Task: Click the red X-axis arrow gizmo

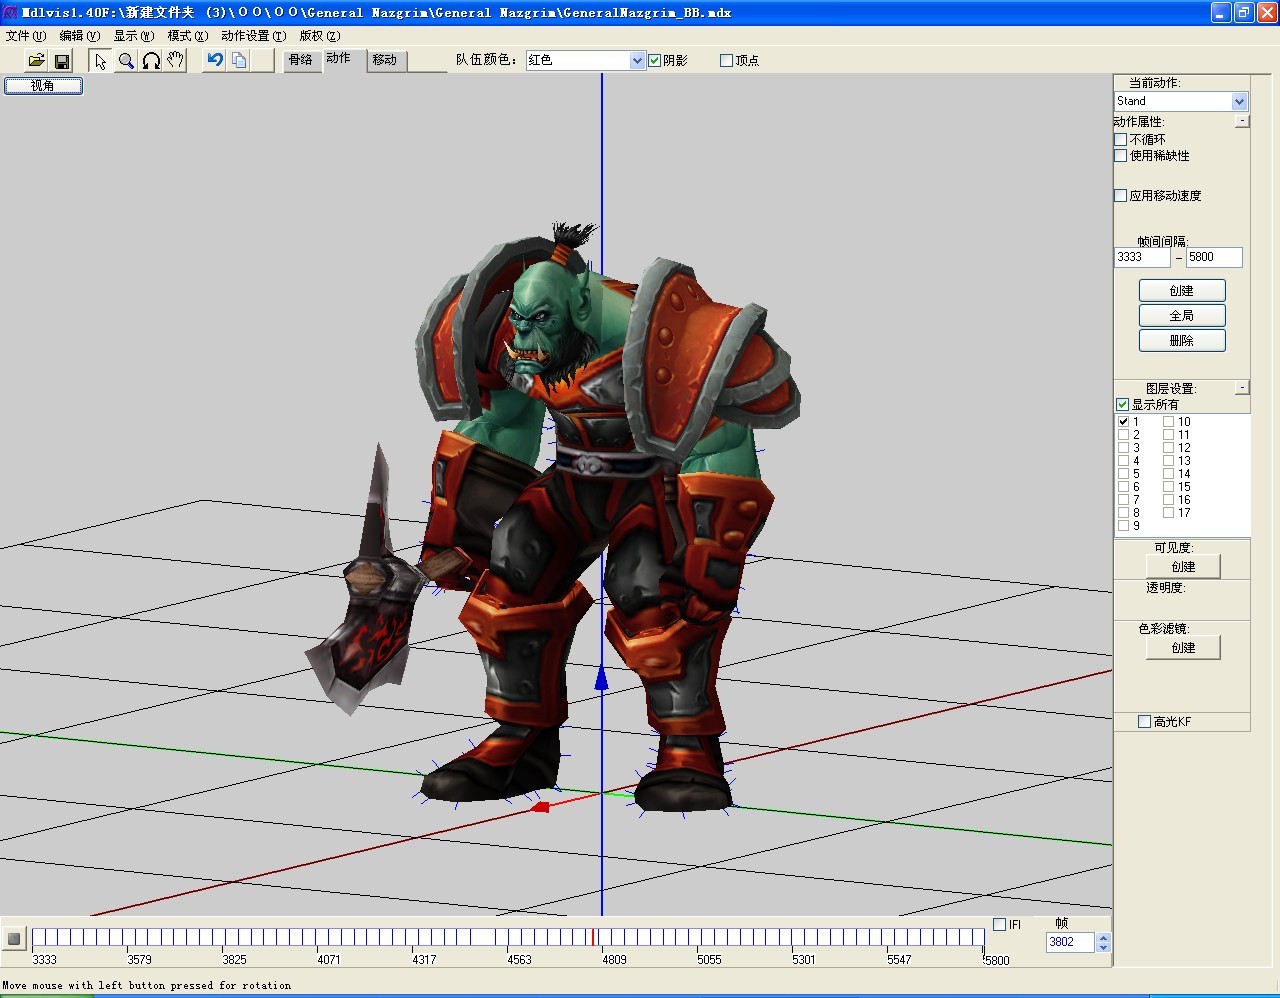Action: (x=540, y=806)
